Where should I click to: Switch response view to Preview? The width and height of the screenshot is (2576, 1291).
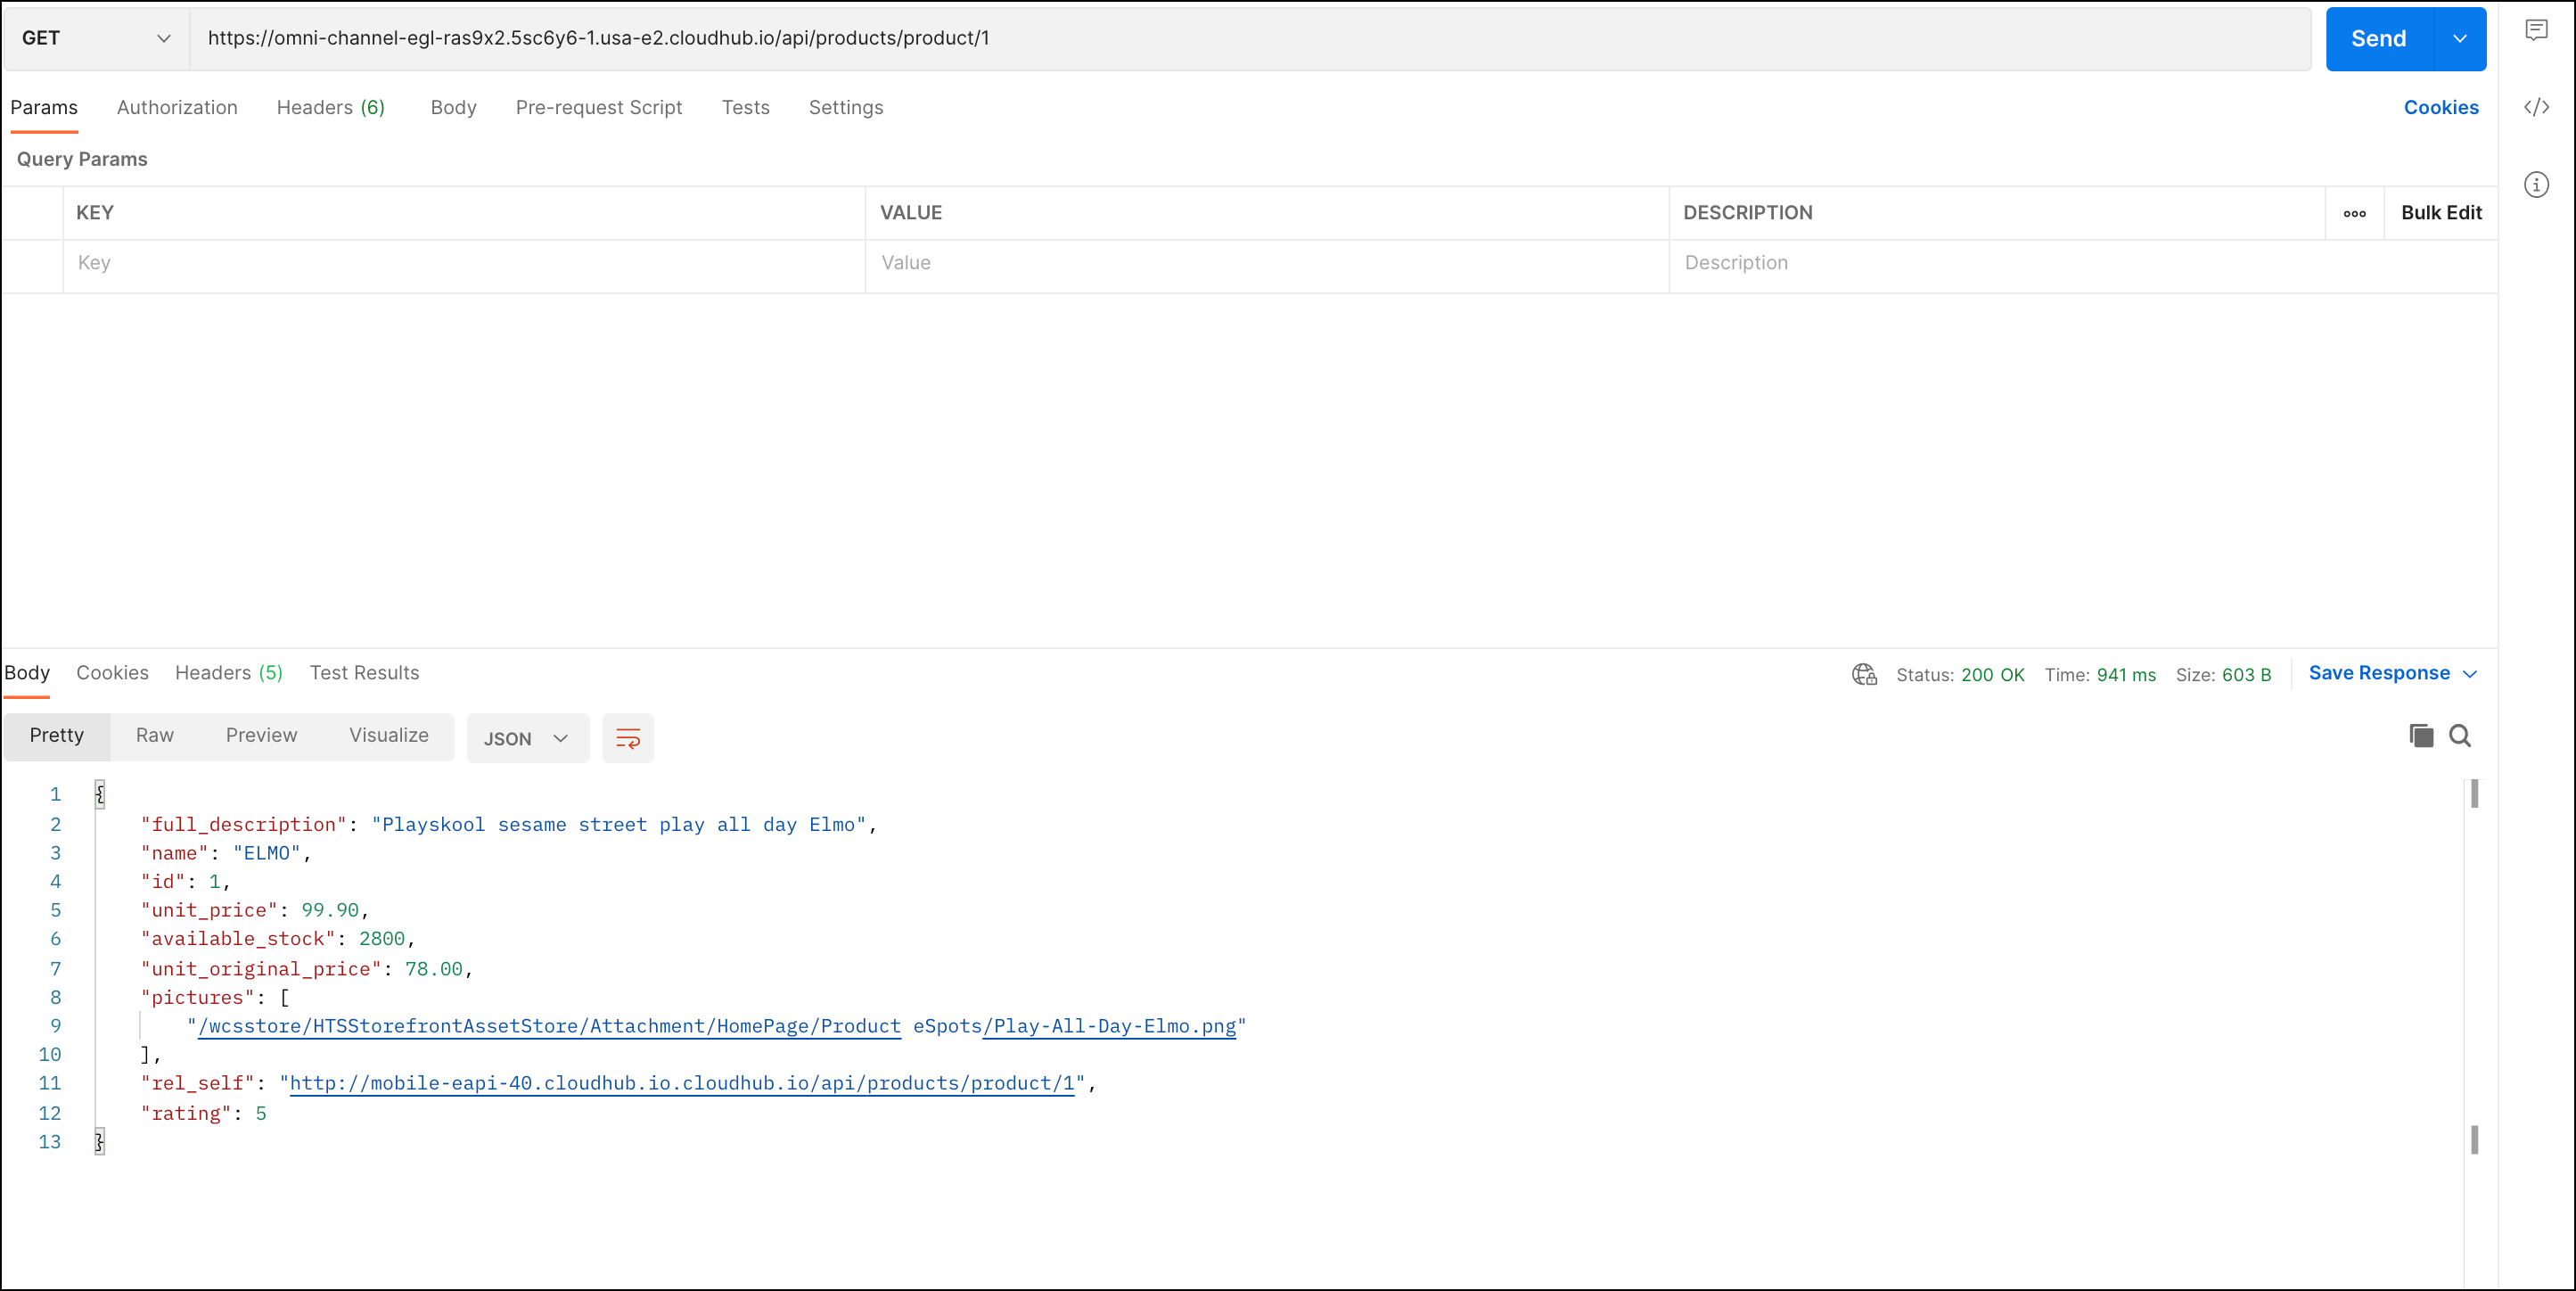[x=261, y=736]
